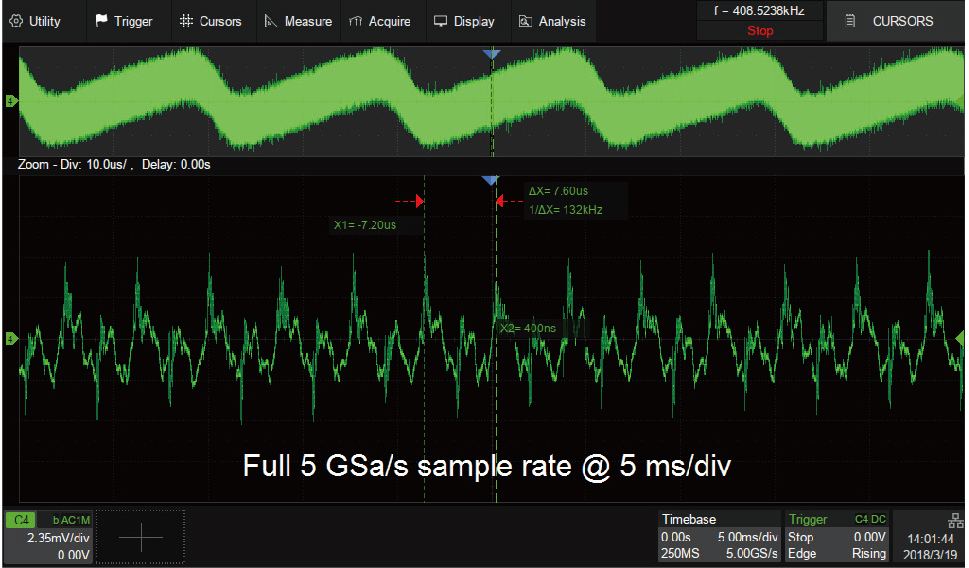The image size is (969, 568).
Task: Click the add-channel crosshair box
Action: (141, 537)
